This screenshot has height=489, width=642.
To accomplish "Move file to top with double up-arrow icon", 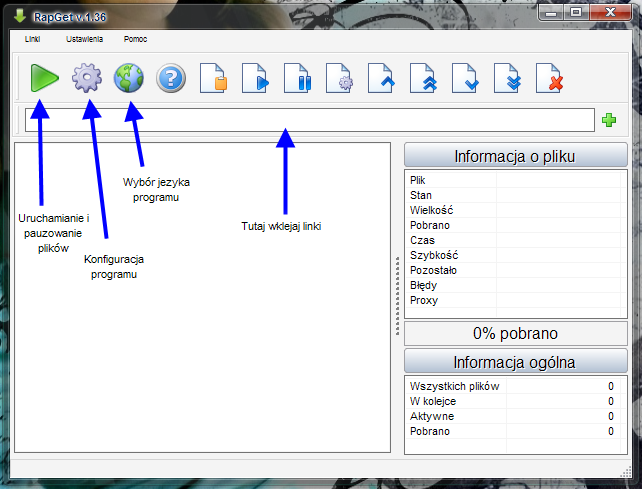I will (x=424, y=78).
